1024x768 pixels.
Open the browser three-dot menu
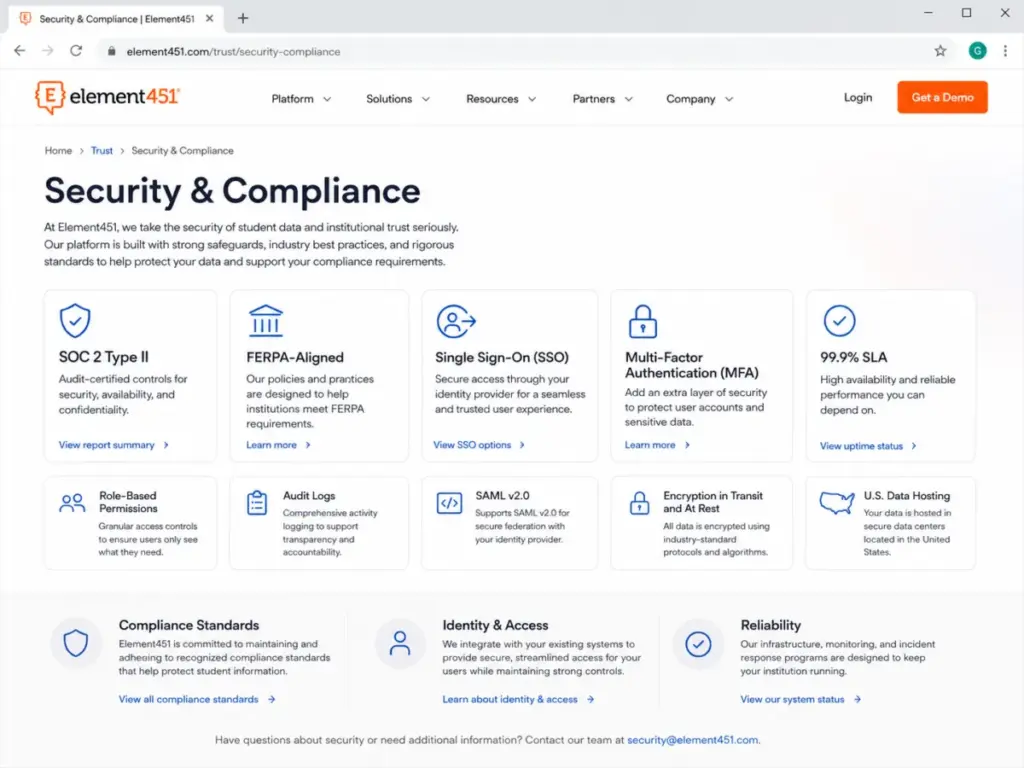click(1005, 51)
